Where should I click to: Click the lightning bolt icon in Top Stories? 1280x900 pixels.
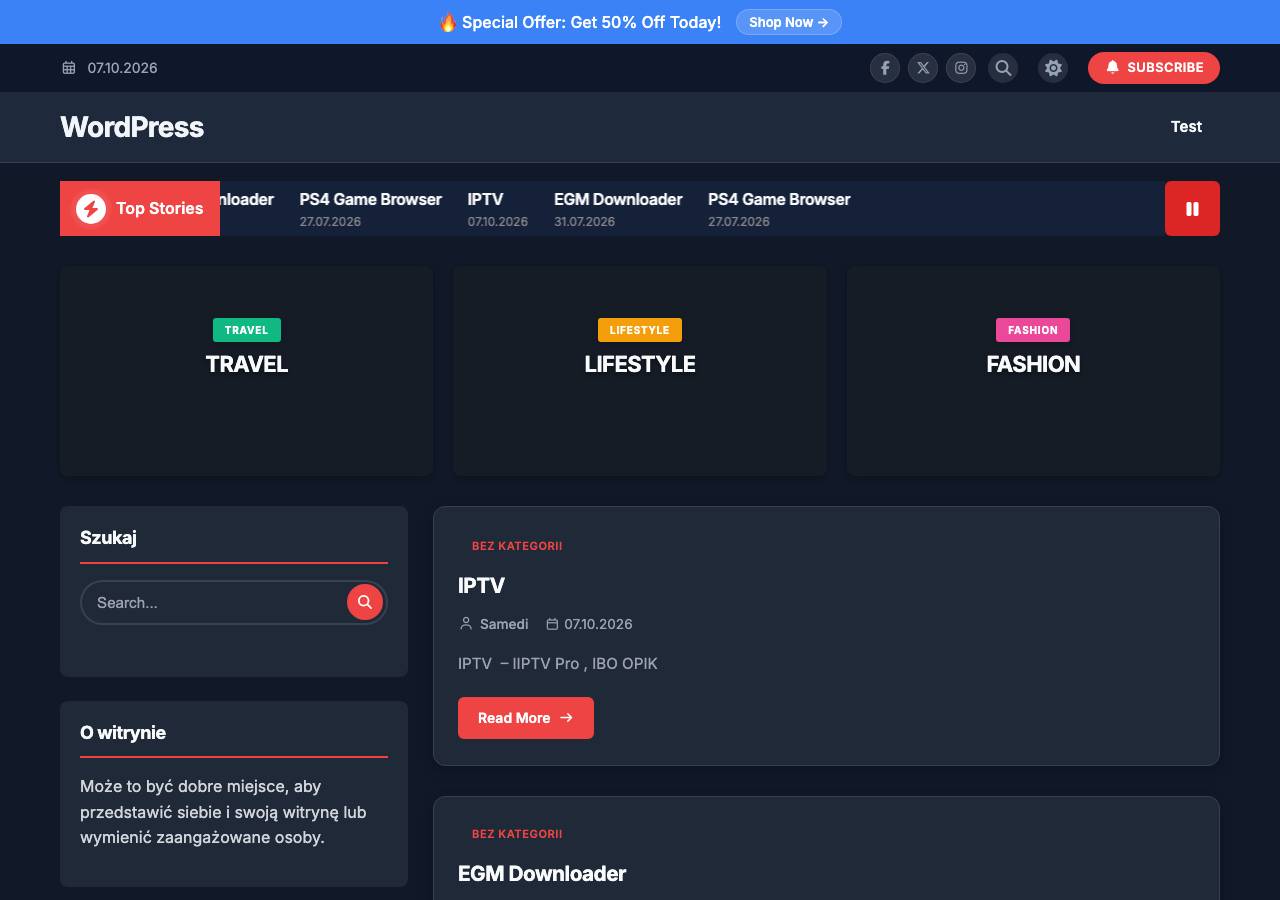[91, 209]
